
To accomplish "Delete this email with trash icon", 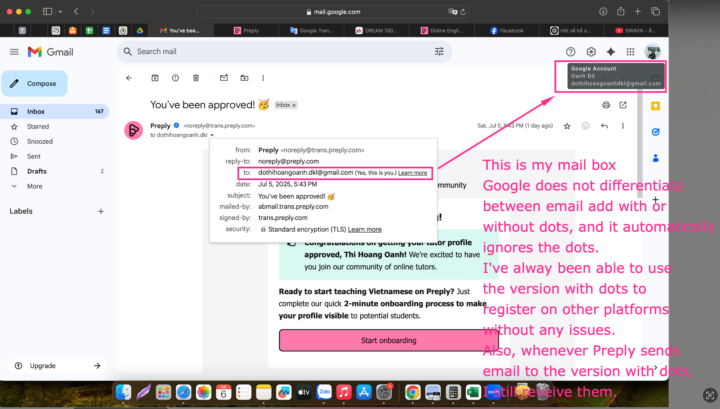I will pos(196,78).
